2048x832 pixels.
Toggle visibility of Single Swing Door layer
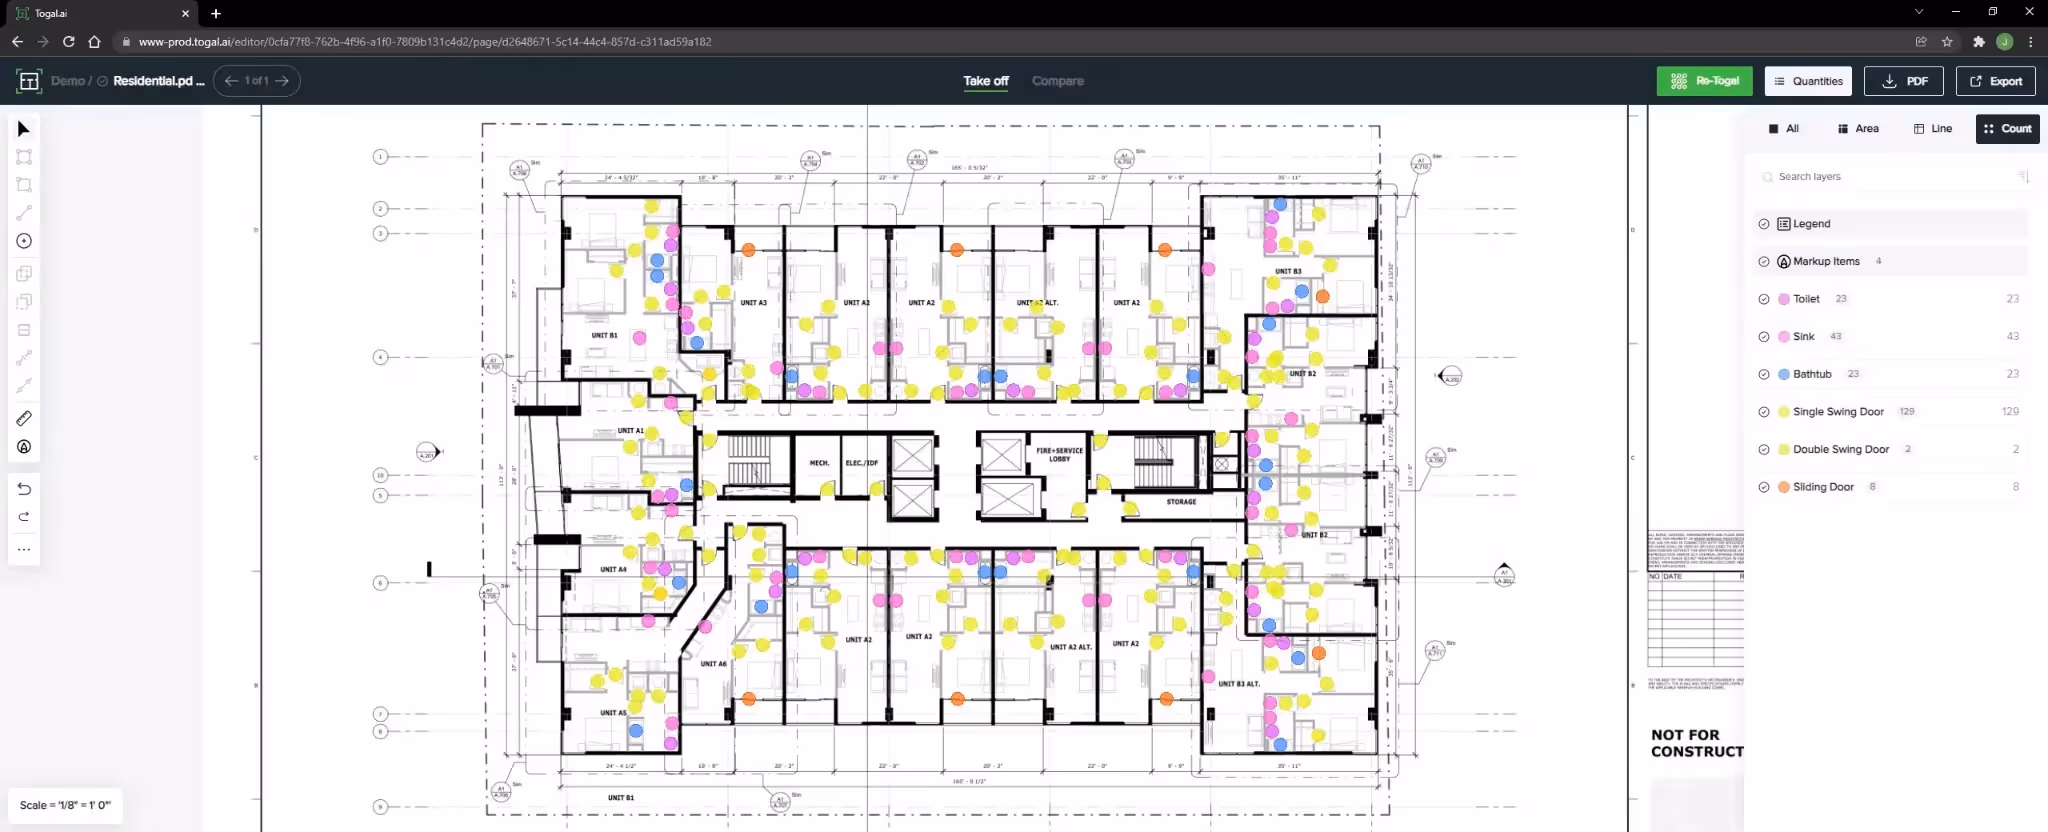pyautogui.click(x=1764, y=412)
